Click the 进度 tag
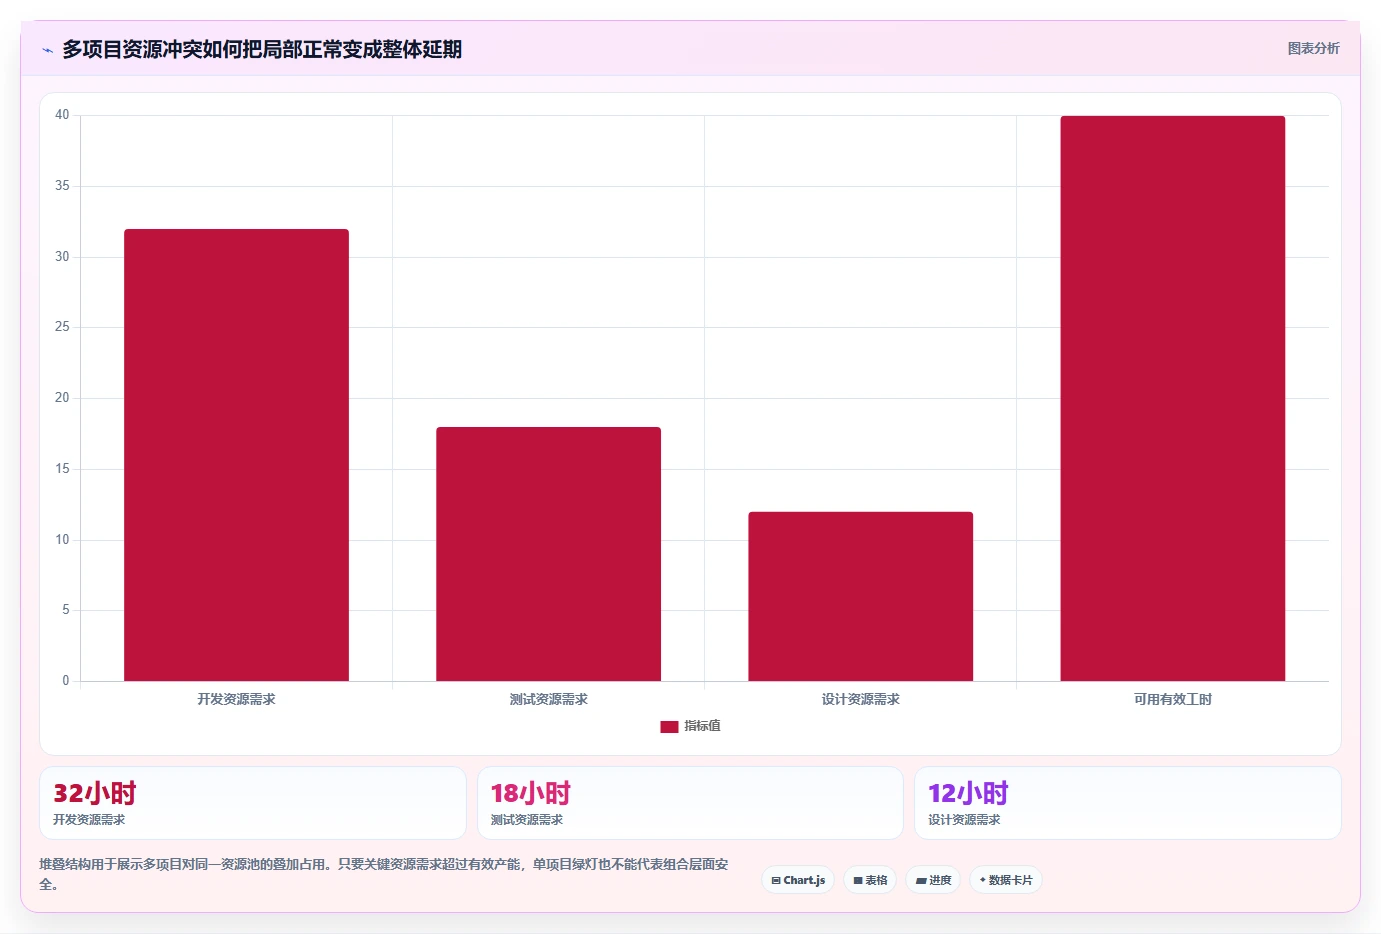 click(x=933, y=880)
